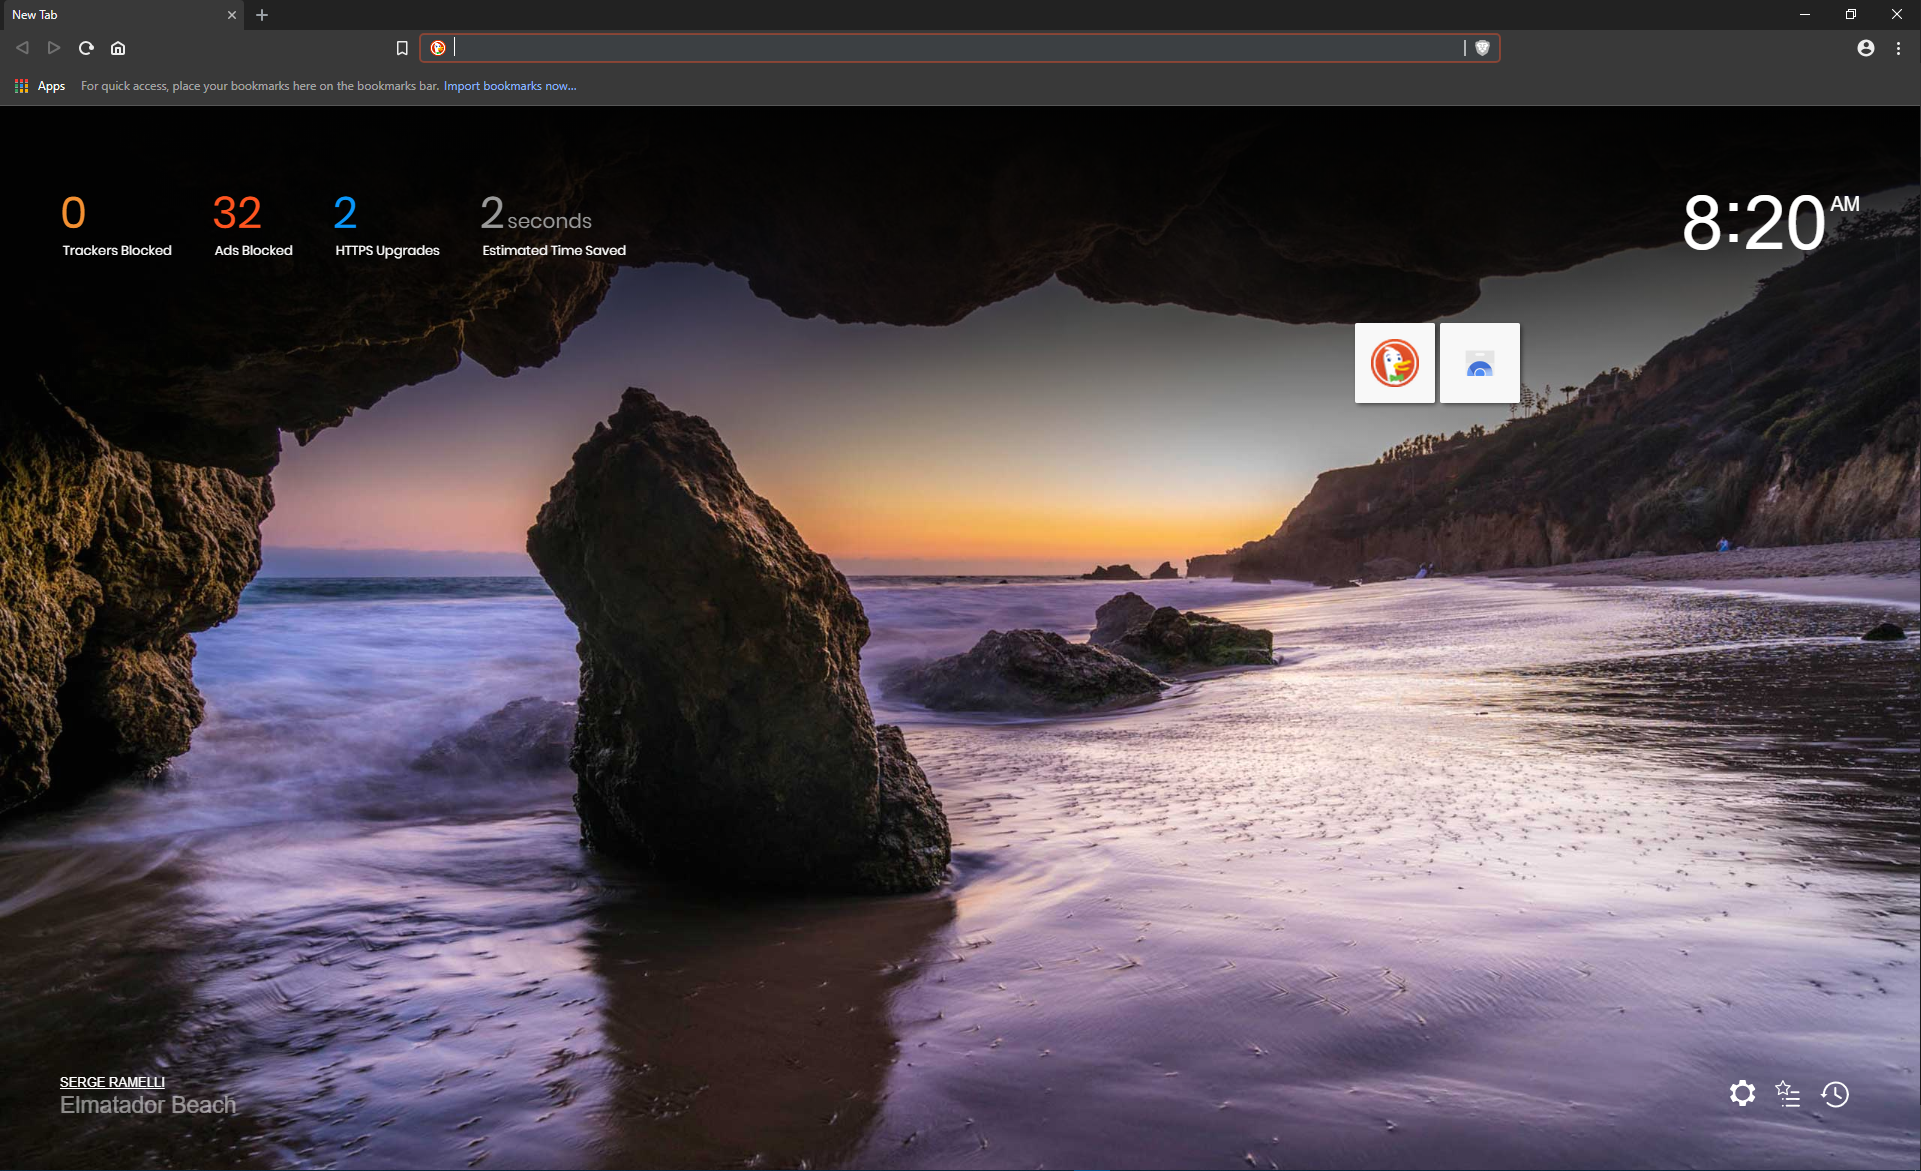Open the second top site tile

pyautogui.click(x=1480, y=363)
